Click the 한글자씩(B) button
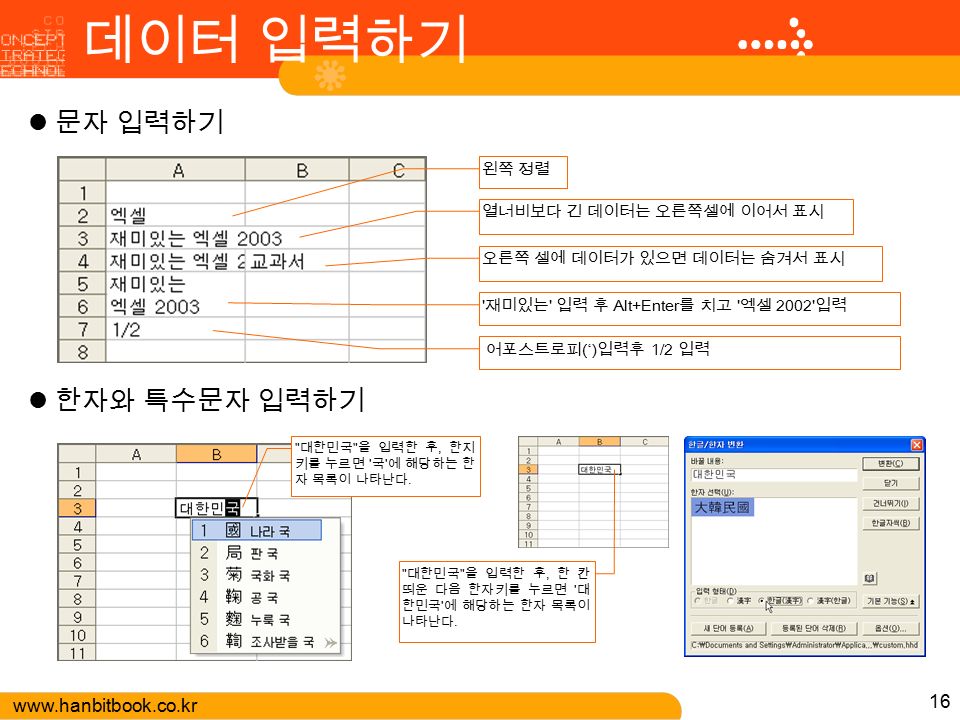Image resolution: width=960 pixels, height=720 pixels. click(x=891, y=523)
